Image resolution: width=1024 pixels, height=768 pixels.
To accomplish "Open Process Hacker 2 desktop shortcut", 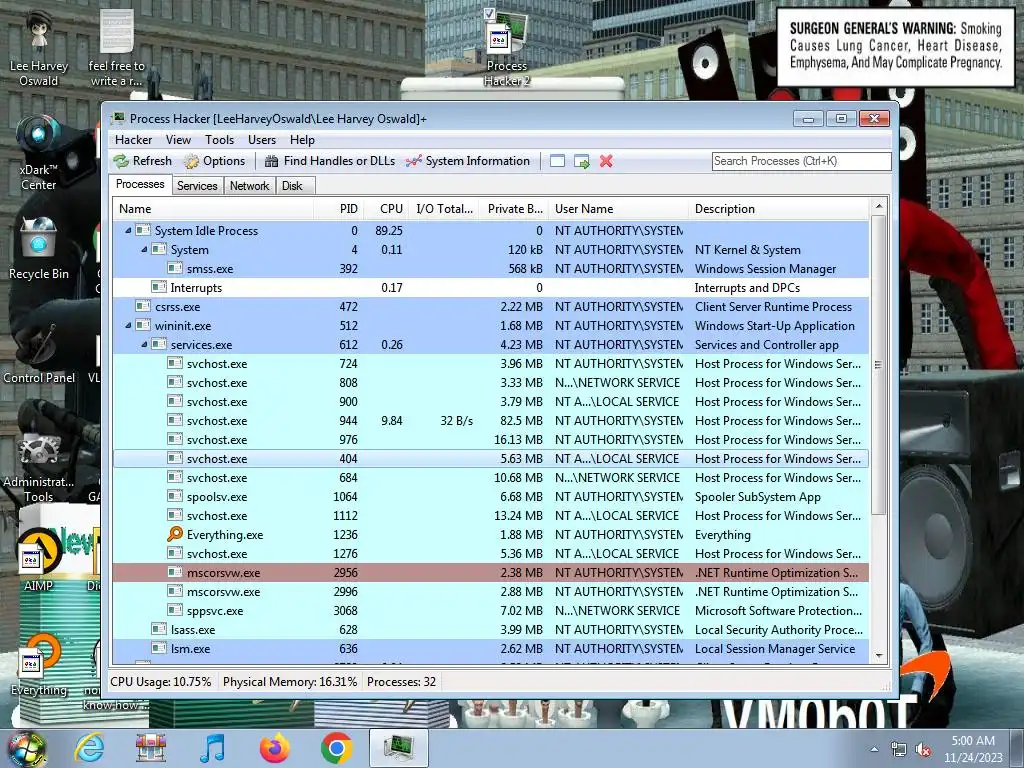I will point(507,49).
